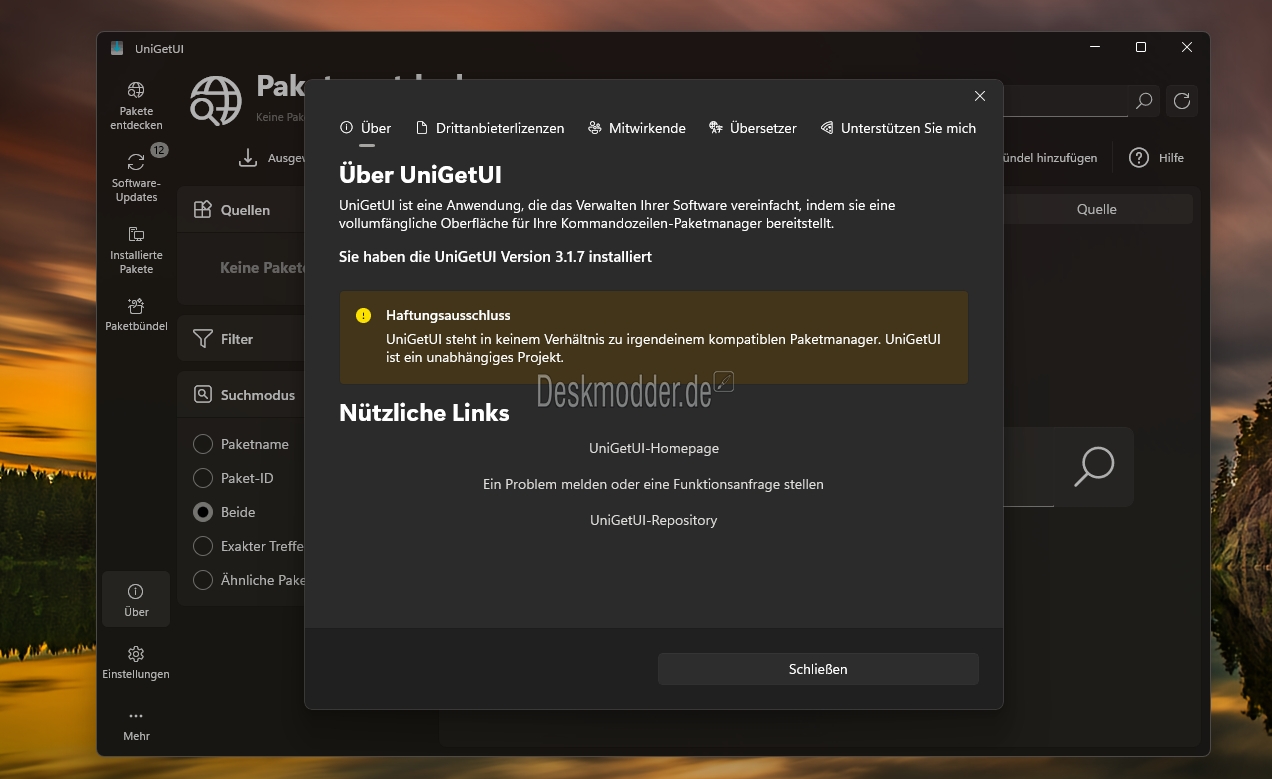Open the Mehr menu

[x=136, y=725]
